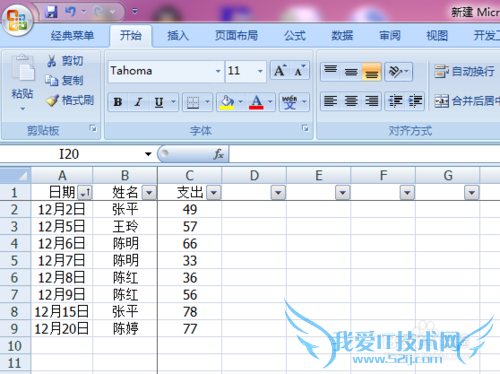Screen dimensions: 500x374
Task: Expand the 粘贴 options arrow
Action: [22, 109]
